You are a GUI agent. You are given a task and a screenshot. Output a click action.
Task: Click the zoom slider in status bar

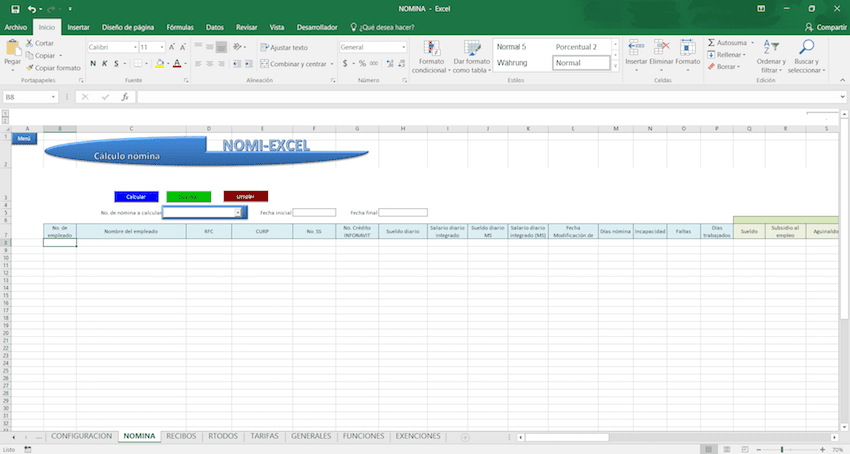pyautogui.click(x=781, y=450)
